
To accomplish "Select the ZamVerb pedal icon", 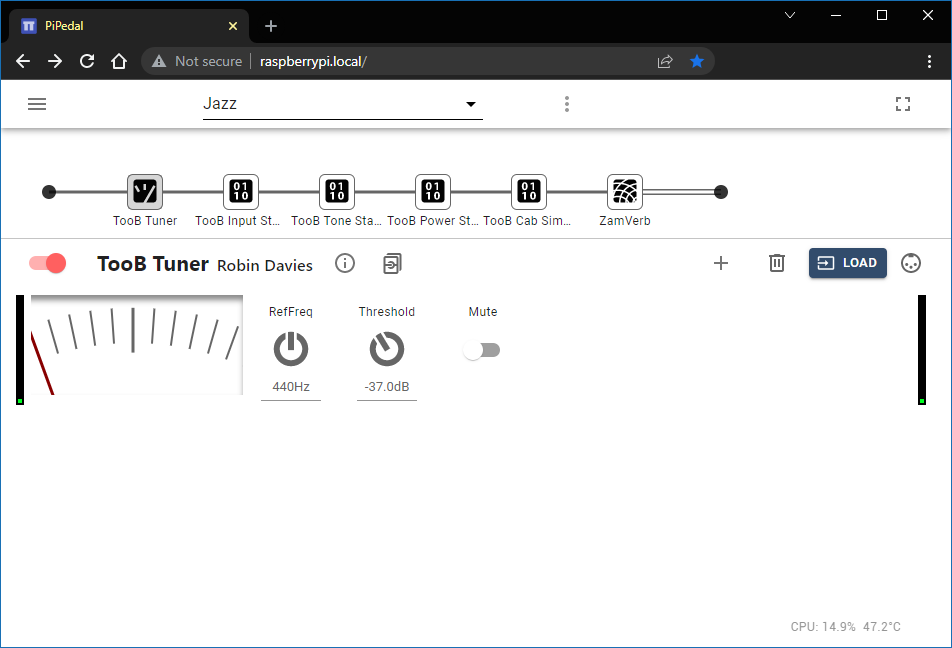I will (x=625, y=192).
